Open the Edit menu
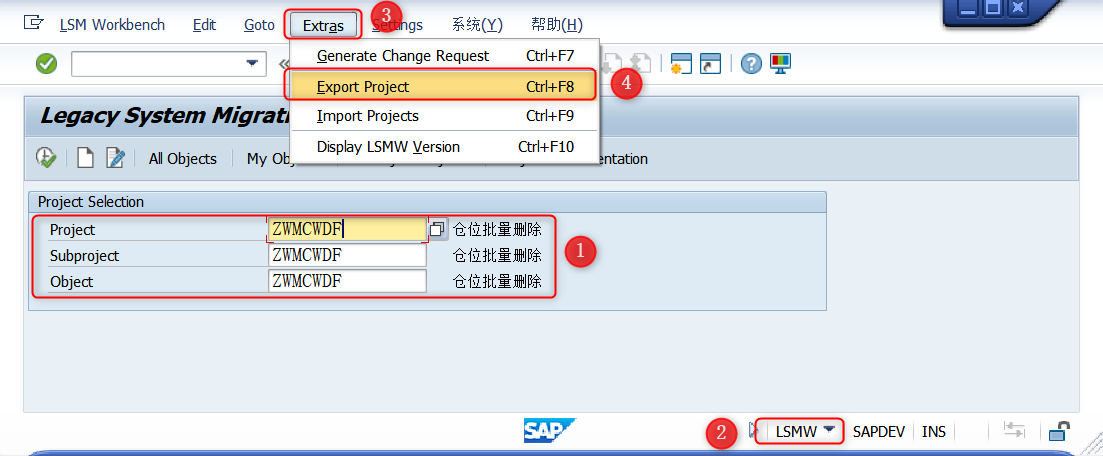This screenshot has width=1103, height=456. click(204, 25)
